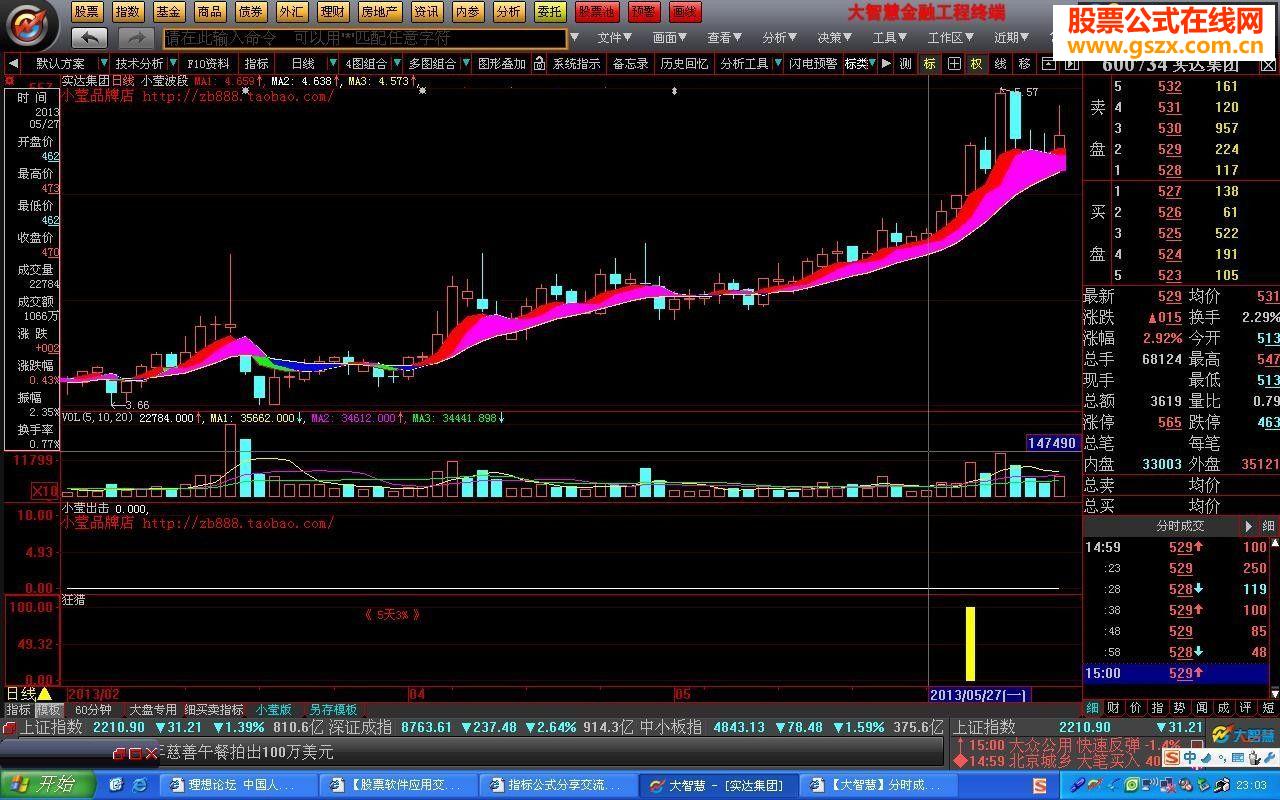Image resolution: width=1280 pixels, height=800 pixels.
Task: Toggle the 权 rights-adjustment button
Action: click(x=977, y=63)
